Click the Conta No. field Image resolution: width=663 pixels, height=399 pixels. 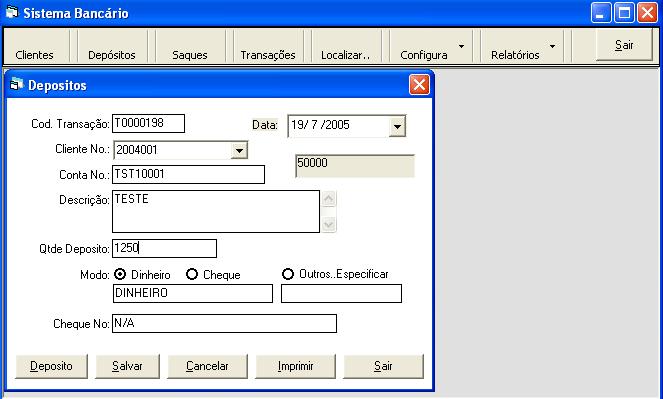(189, 174)
